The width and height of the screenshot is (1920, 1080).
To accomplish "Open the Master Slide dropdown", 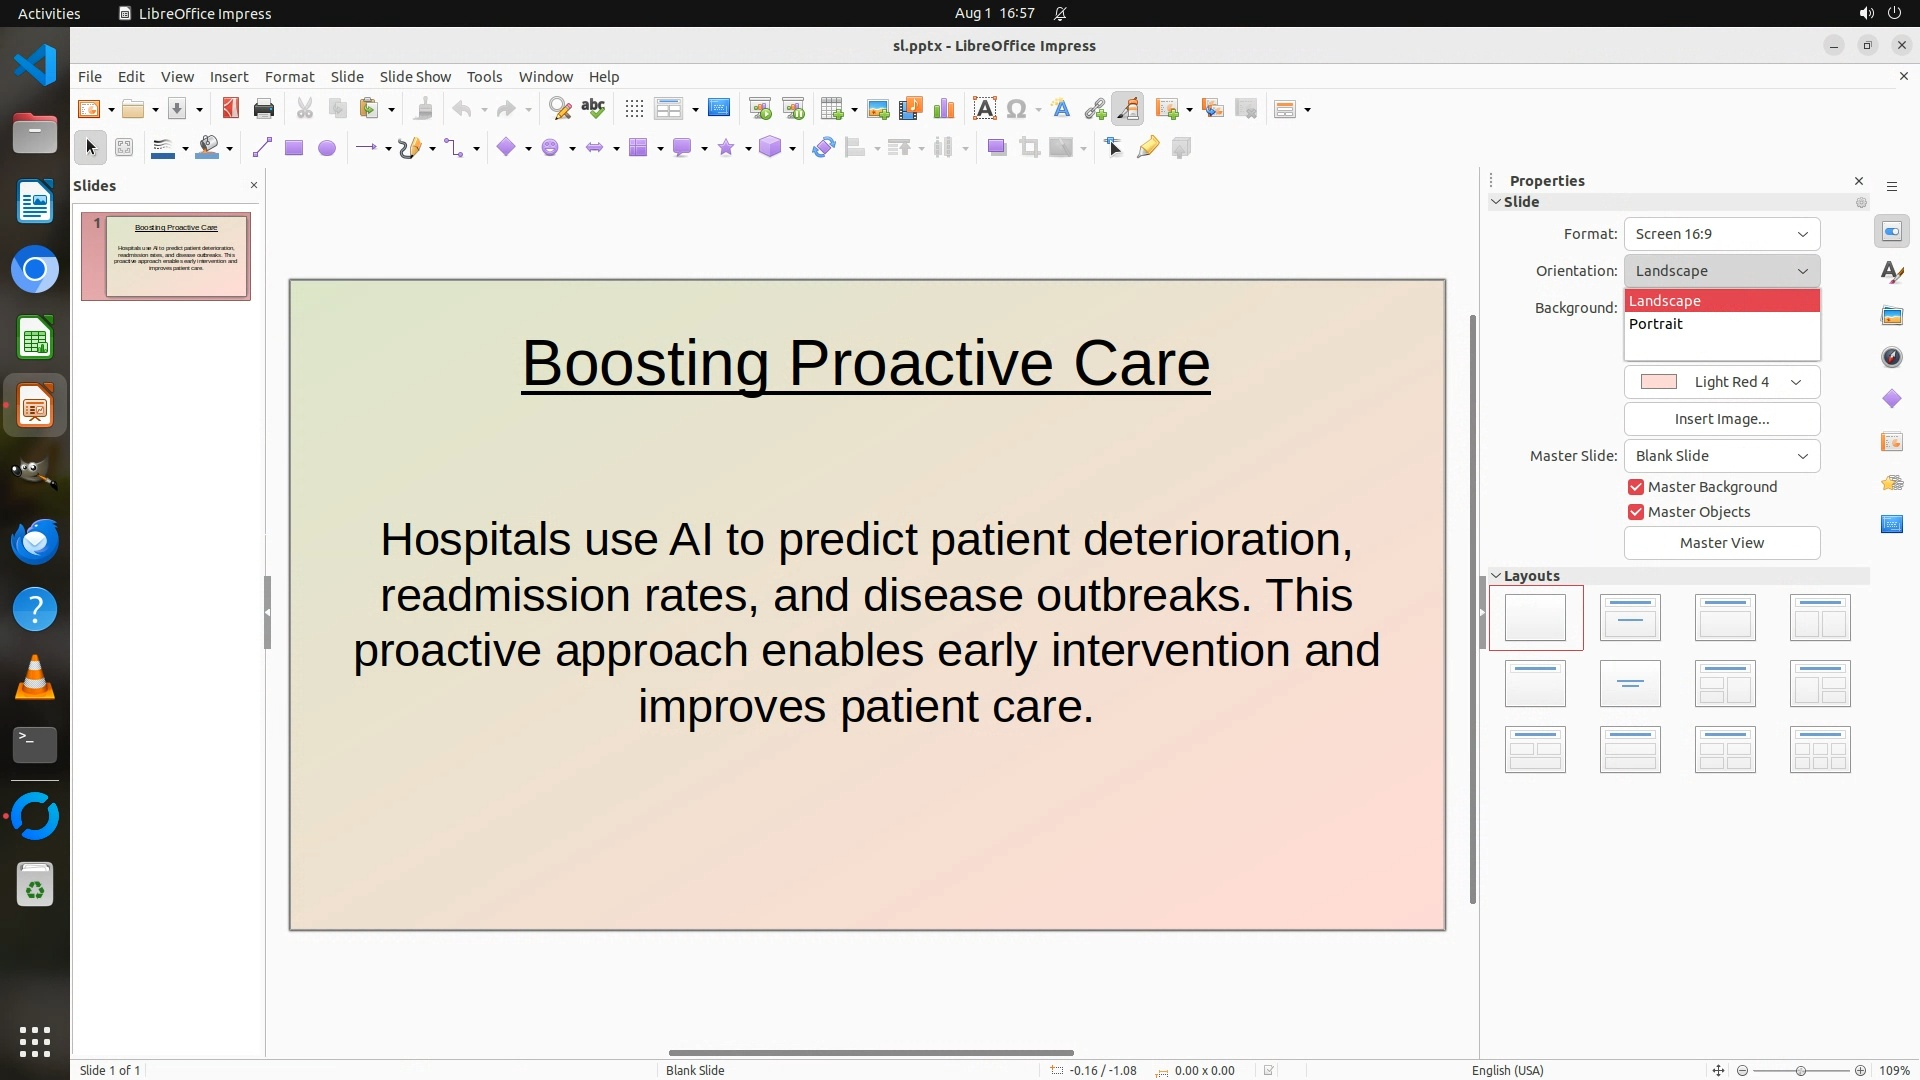I will (x=1721, y=456).
